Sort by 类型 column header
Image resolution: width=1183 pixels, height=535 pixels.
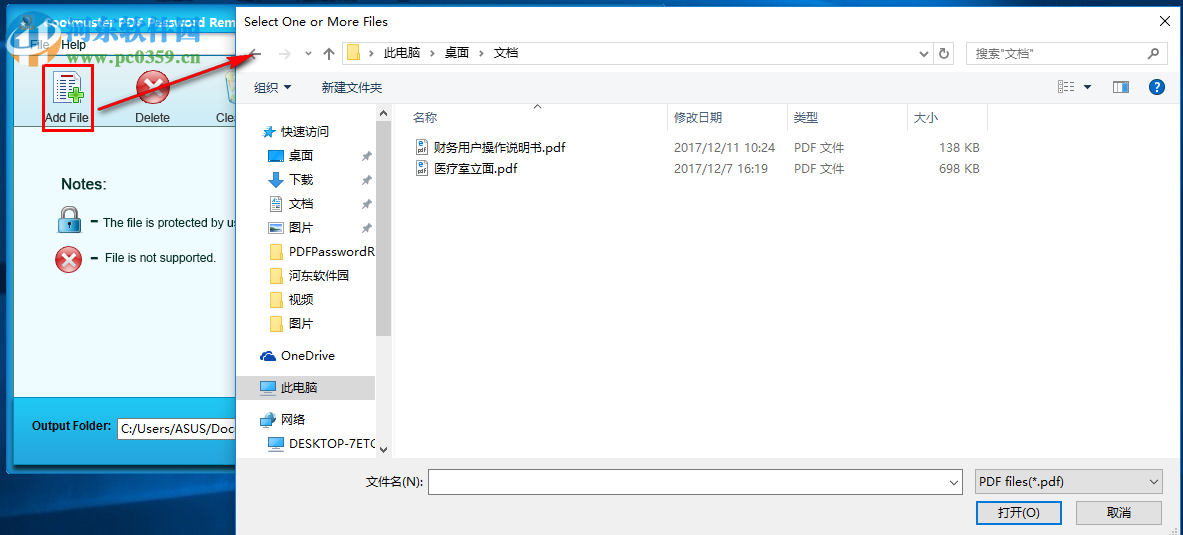coord(806,117)
